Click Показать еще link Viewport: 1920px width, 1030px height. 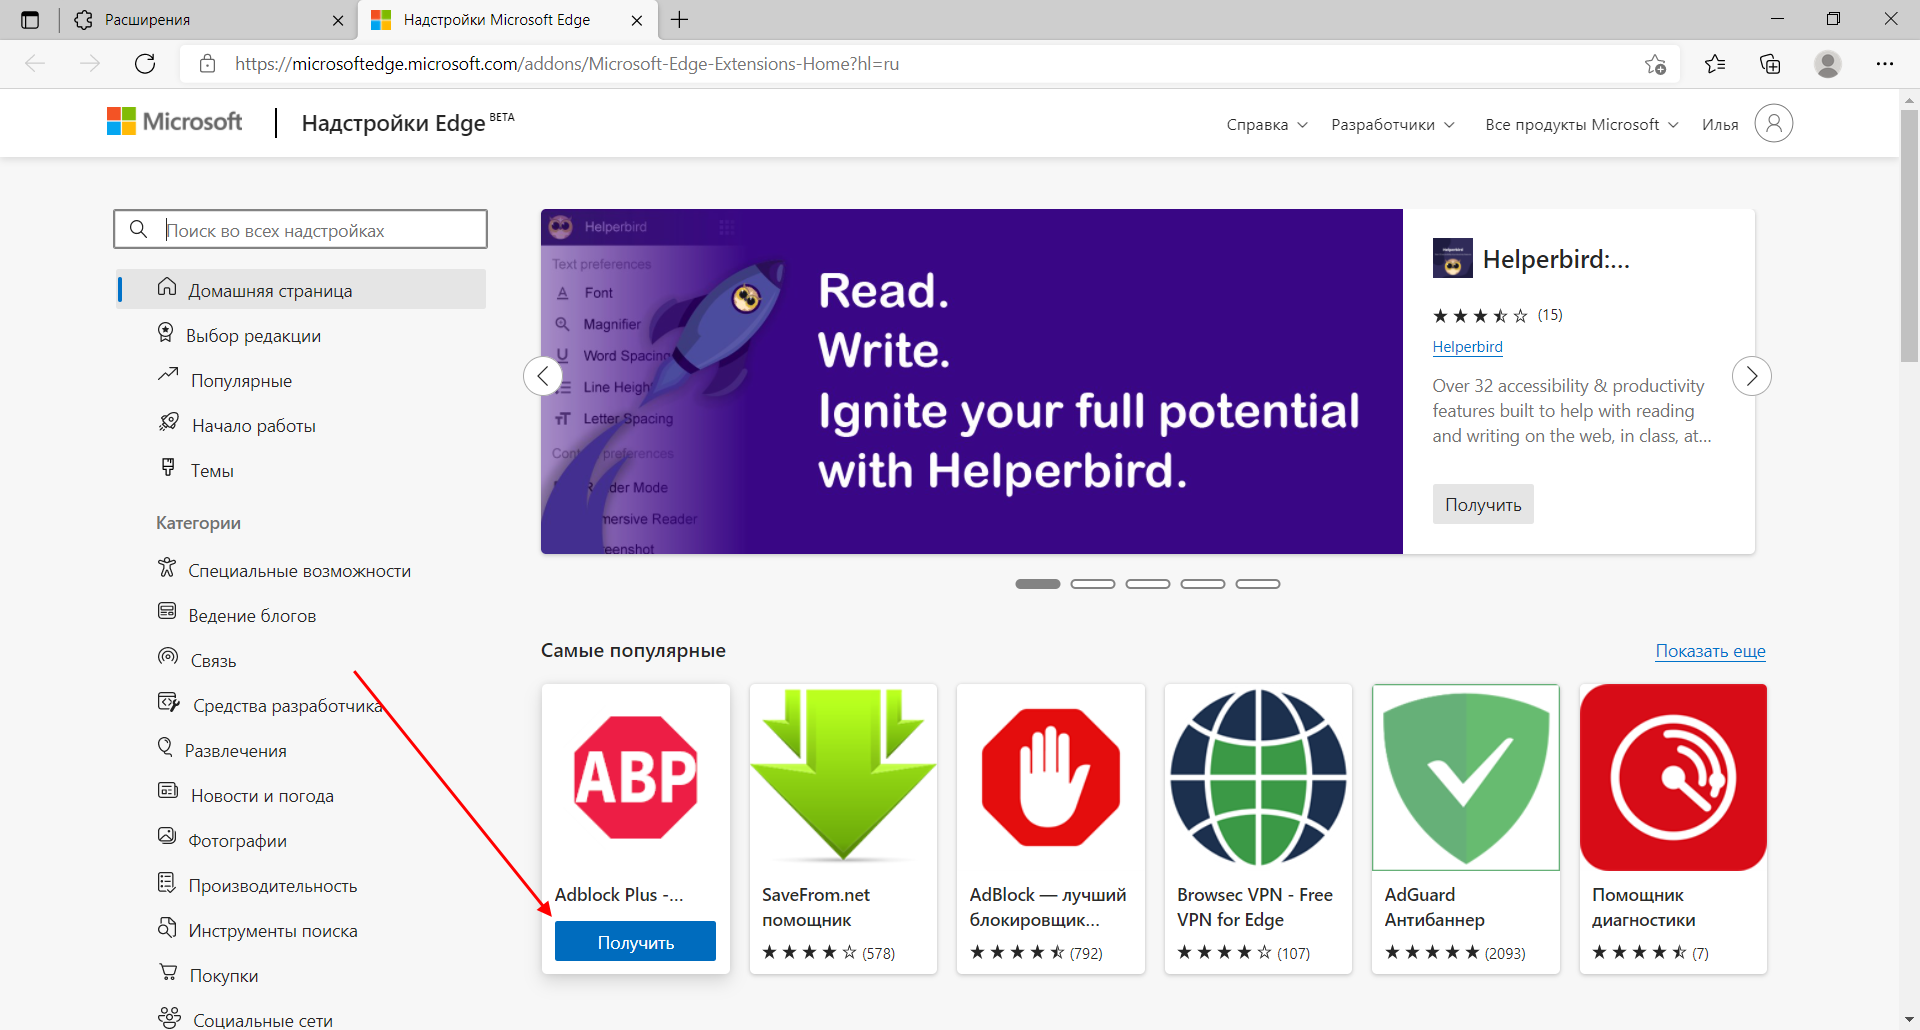click(1710, 651)
